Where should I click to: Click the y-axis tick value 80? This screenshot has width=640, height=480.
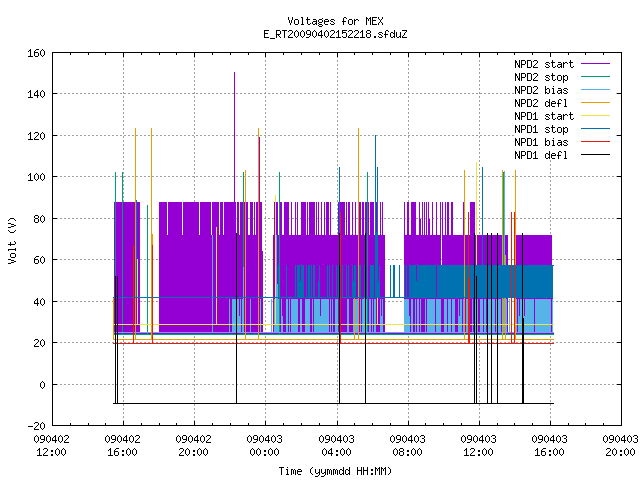39,219
